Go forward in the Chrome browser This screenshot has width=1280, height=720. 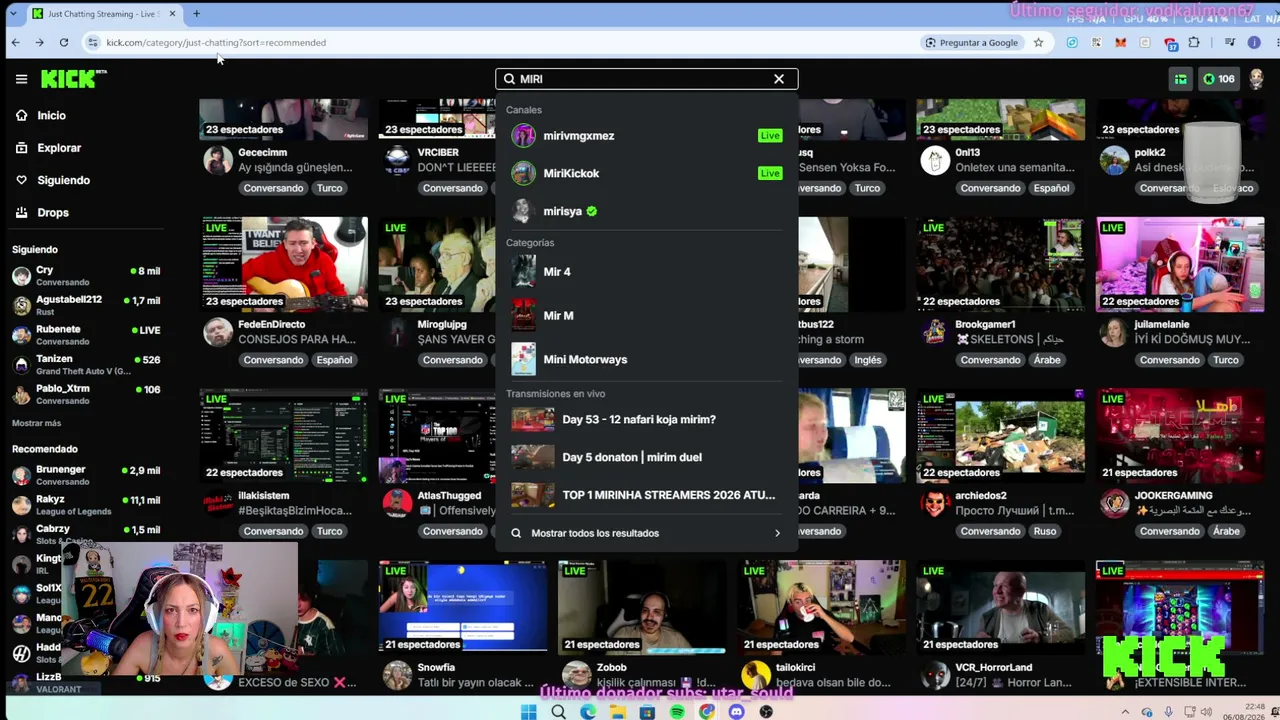(40, 43)
